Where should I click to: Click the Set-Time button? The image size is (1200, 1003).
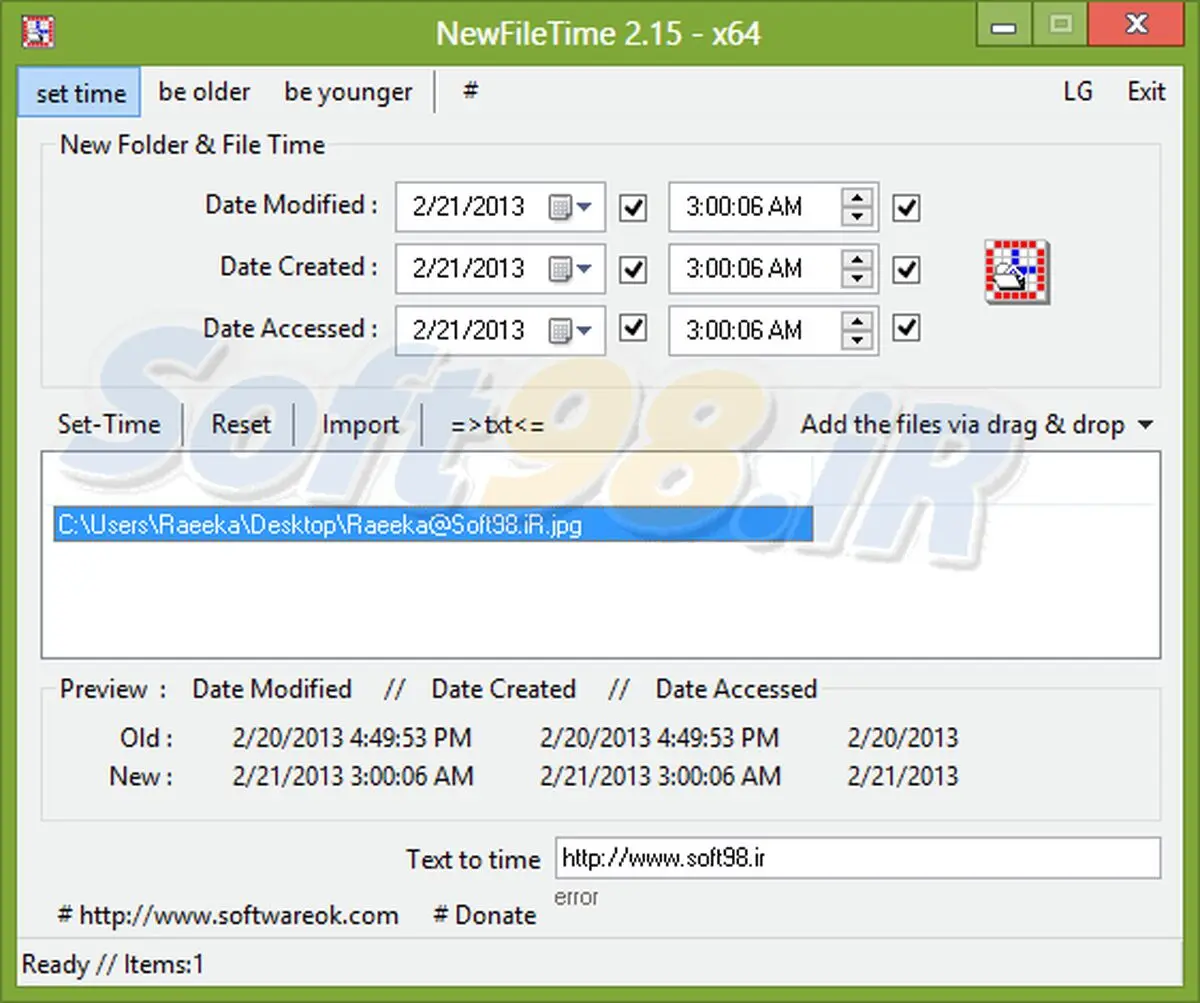[109, 424]
